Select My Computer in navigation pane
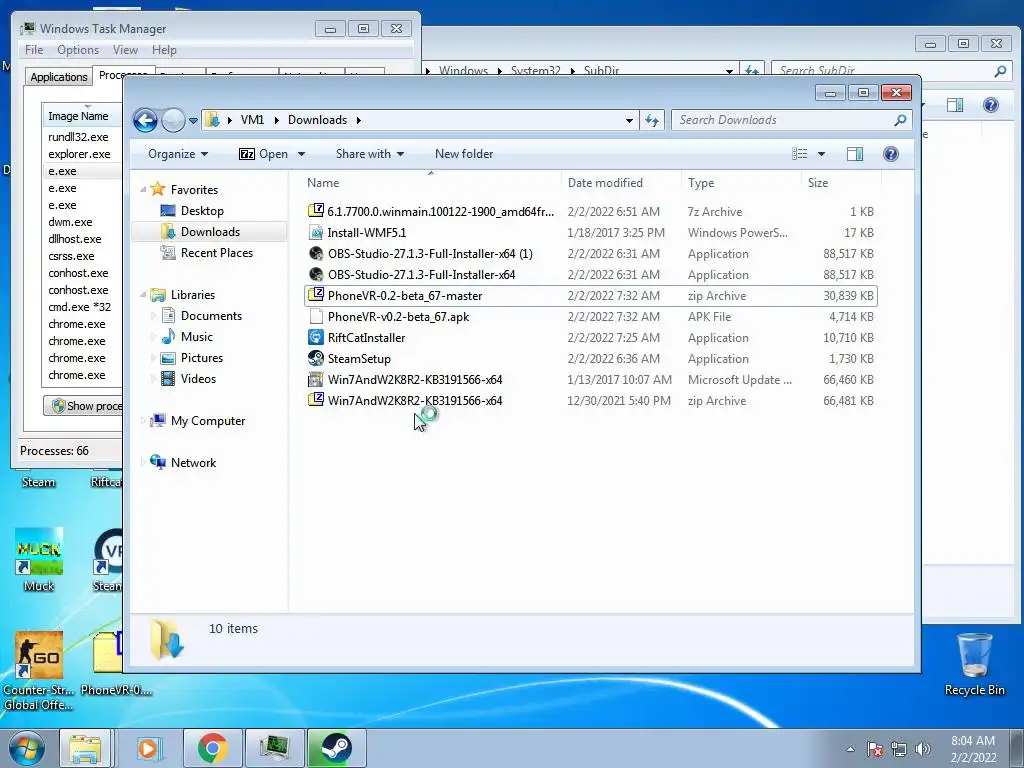Viewport: 1024px width, 768px height. tap(207, 421)
